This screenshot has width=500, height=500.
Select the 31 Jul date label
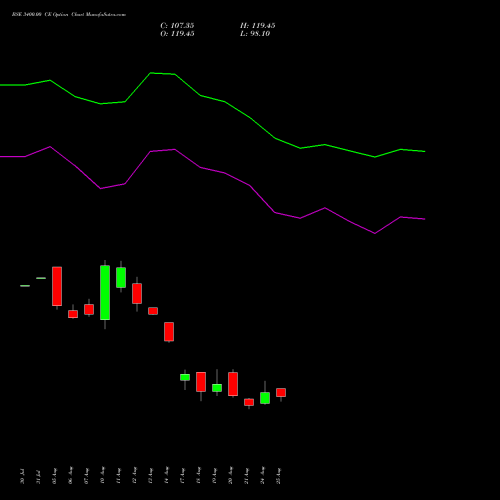[38, 476]
